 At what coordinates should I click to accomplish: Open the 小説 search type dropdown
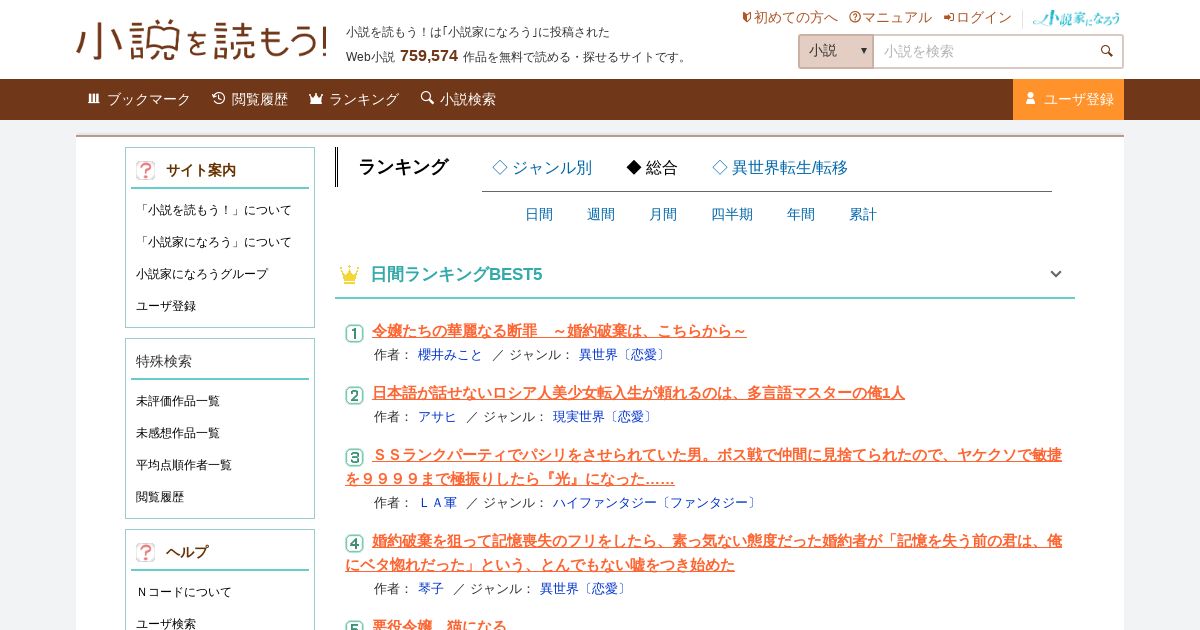[x=836, y=51]
